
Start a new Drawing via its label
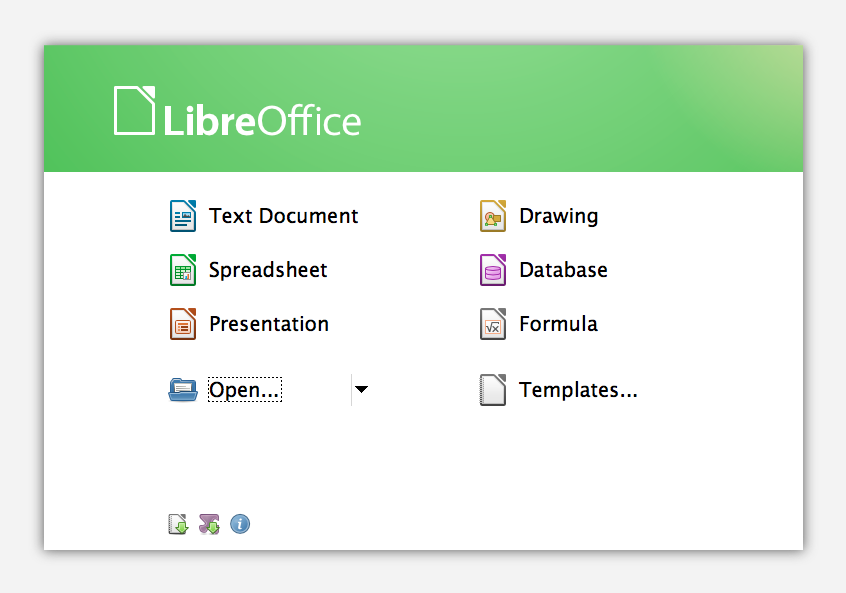559,216
